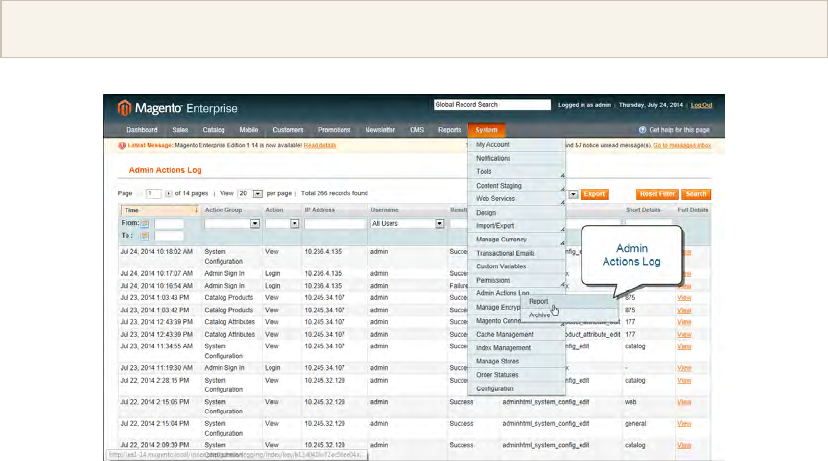Open the From date calendar icon
This screenshot has width=828, height=461.
coord(145,224)
